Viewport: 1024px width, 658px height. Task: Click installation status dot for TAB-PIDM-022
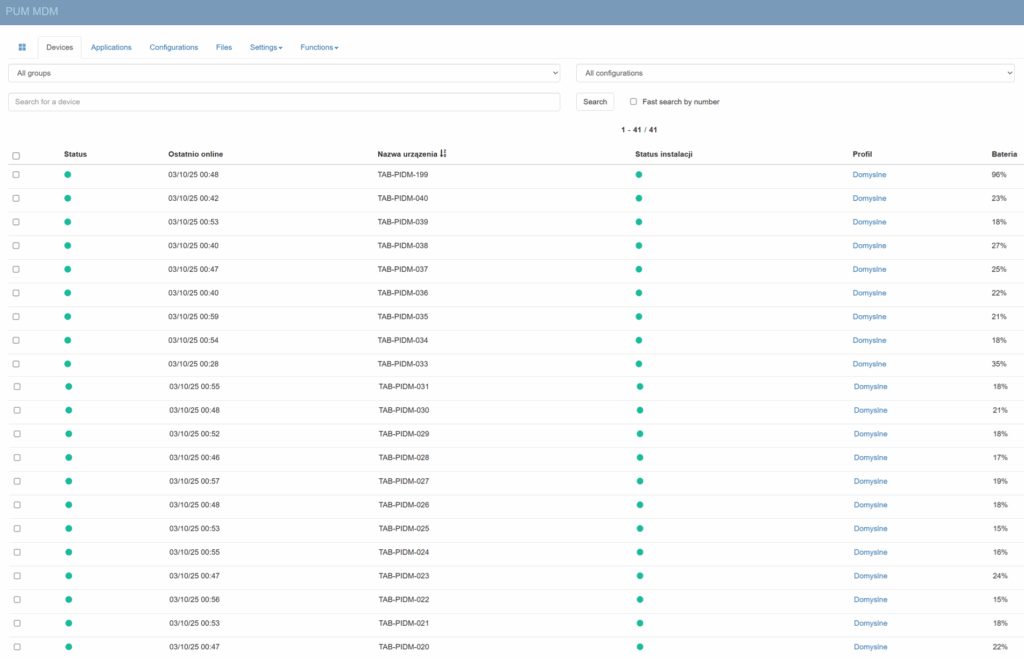point(640,599)
